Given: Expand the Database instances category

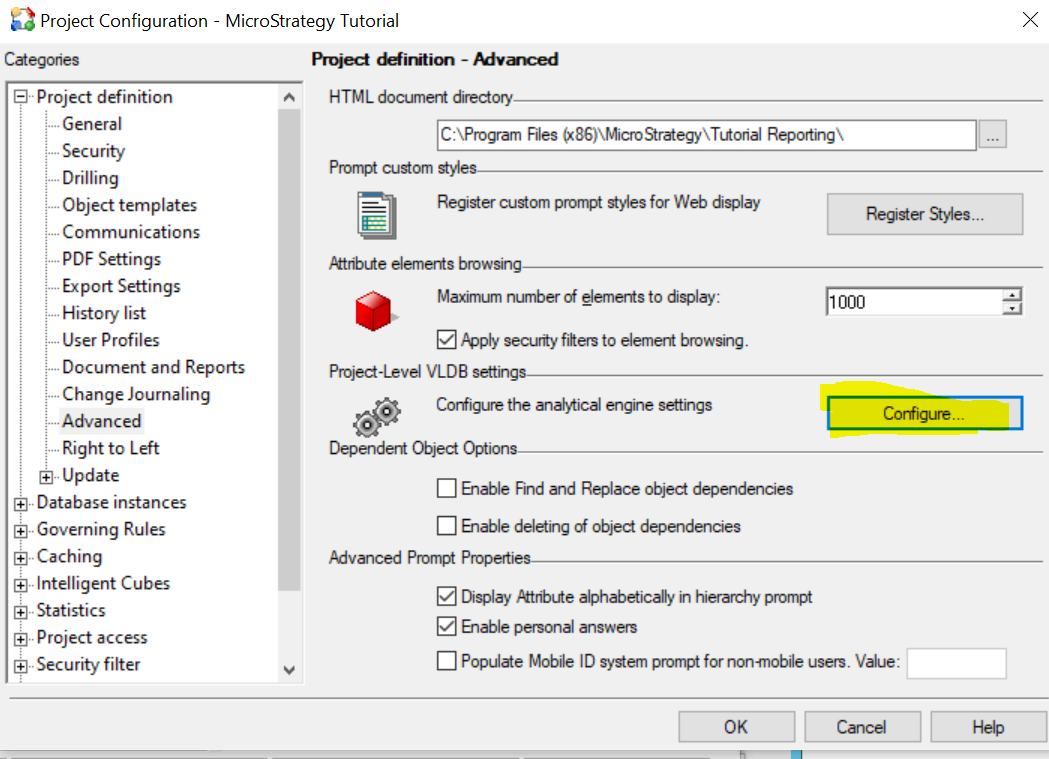Looking at the screenshot, I should [x=21, y=502].
